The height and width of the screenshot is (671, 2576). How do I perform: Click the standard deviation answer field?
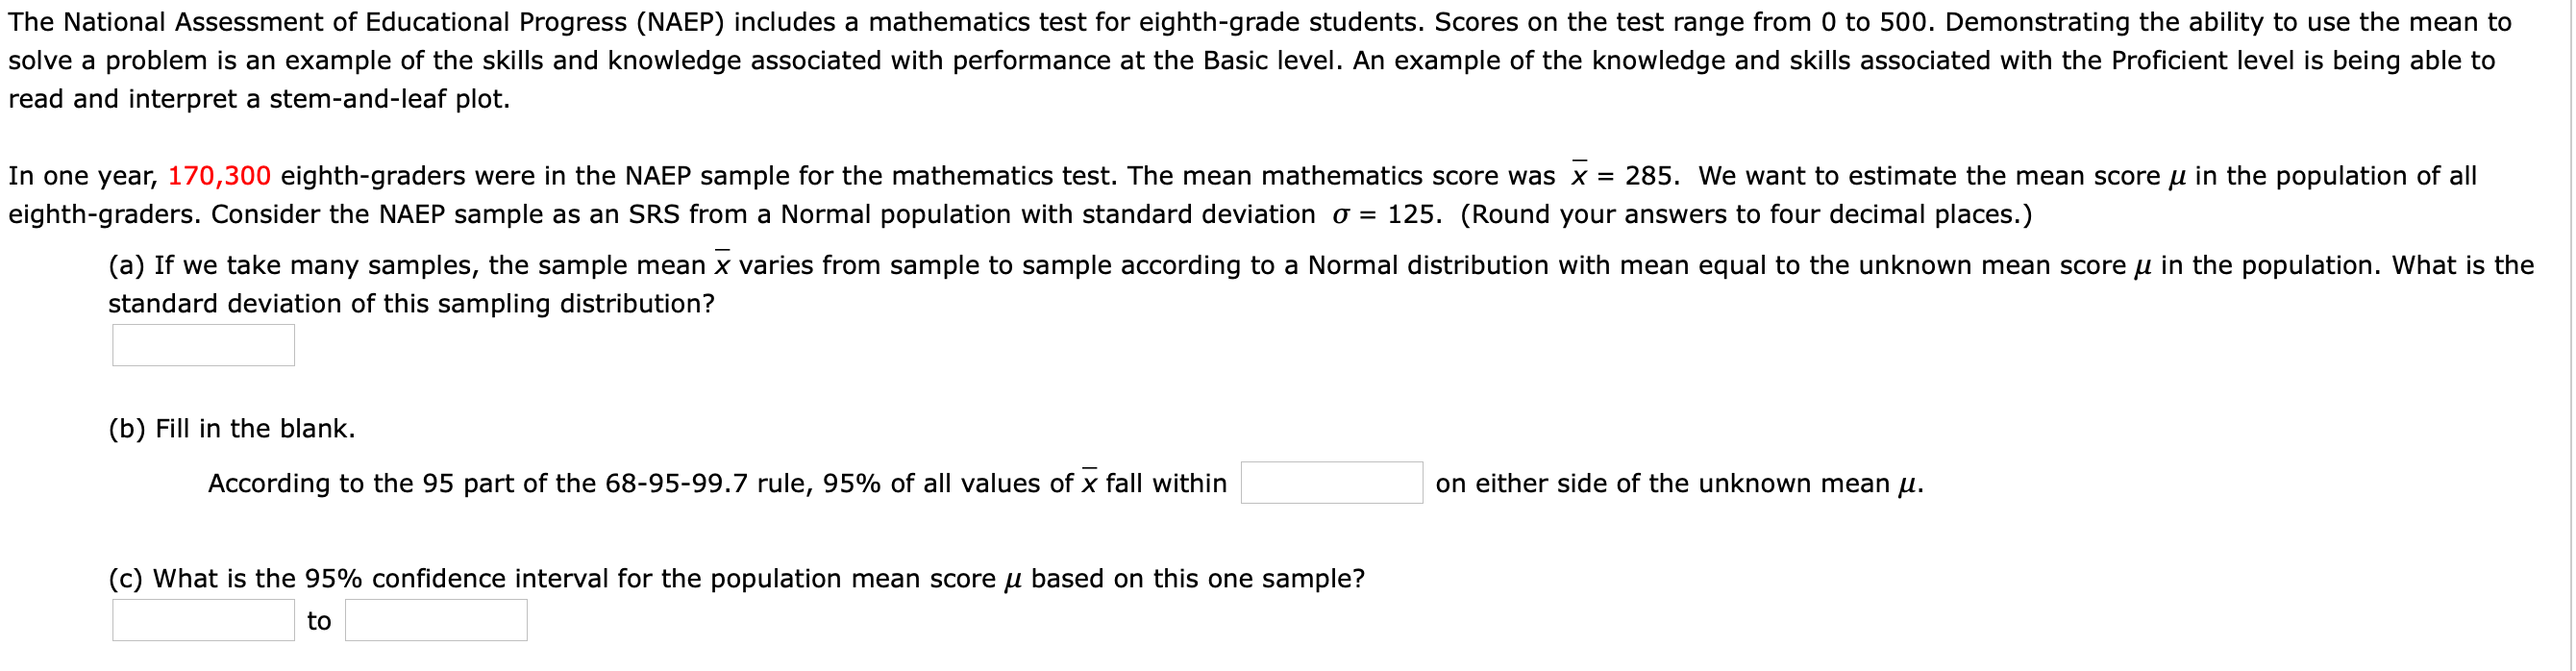(x=203, y=344)
